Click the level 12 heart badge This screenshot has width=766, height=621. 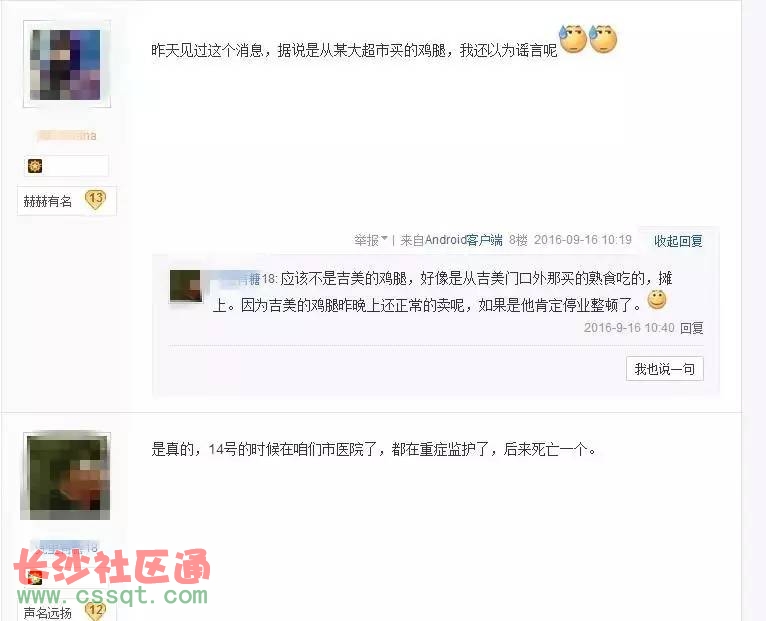tap(95, 610)
